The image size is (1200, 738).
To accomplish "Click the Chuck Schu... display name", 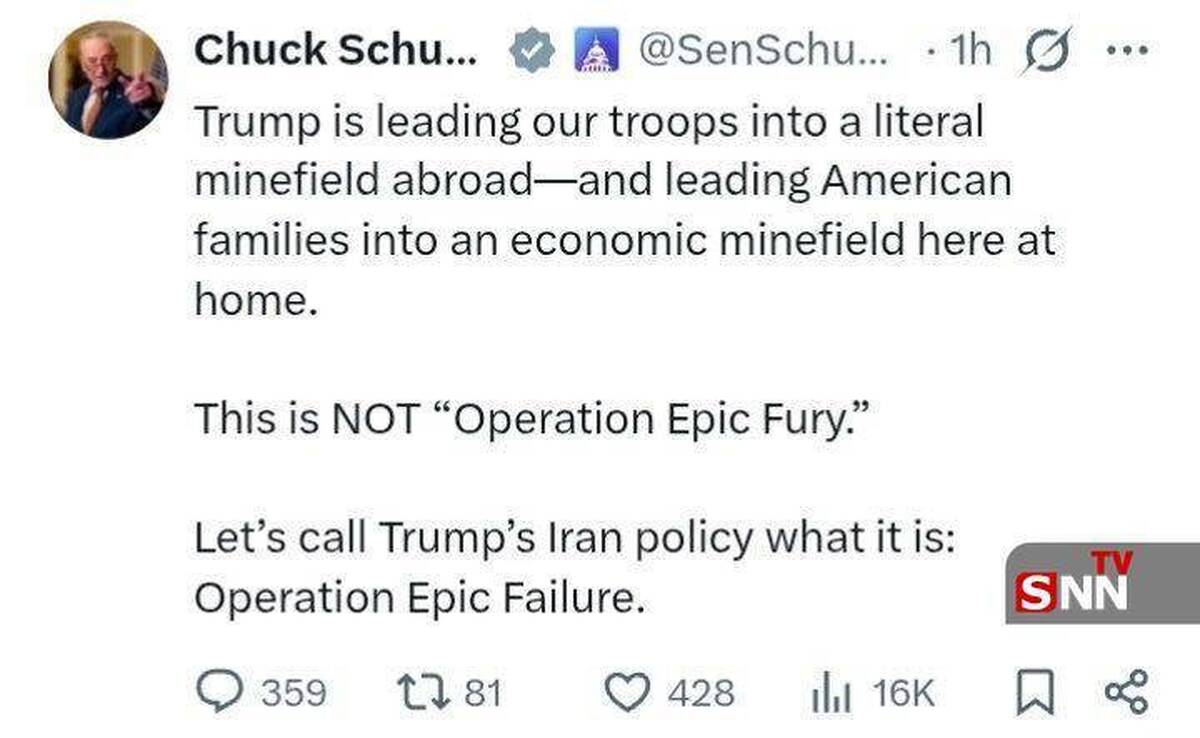I will (x=340, y=50).
